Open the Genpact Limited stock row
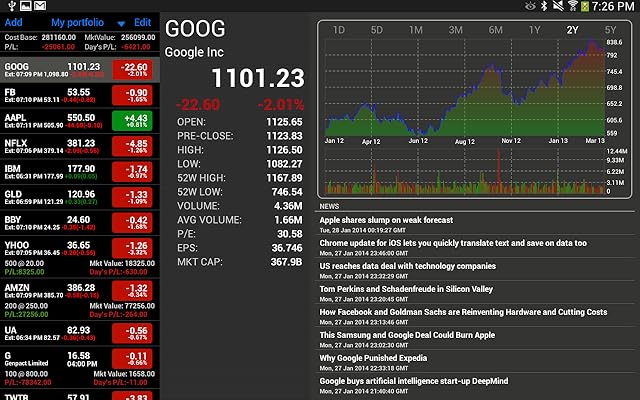This screenshot has height=400, width=640. [80, 367]
